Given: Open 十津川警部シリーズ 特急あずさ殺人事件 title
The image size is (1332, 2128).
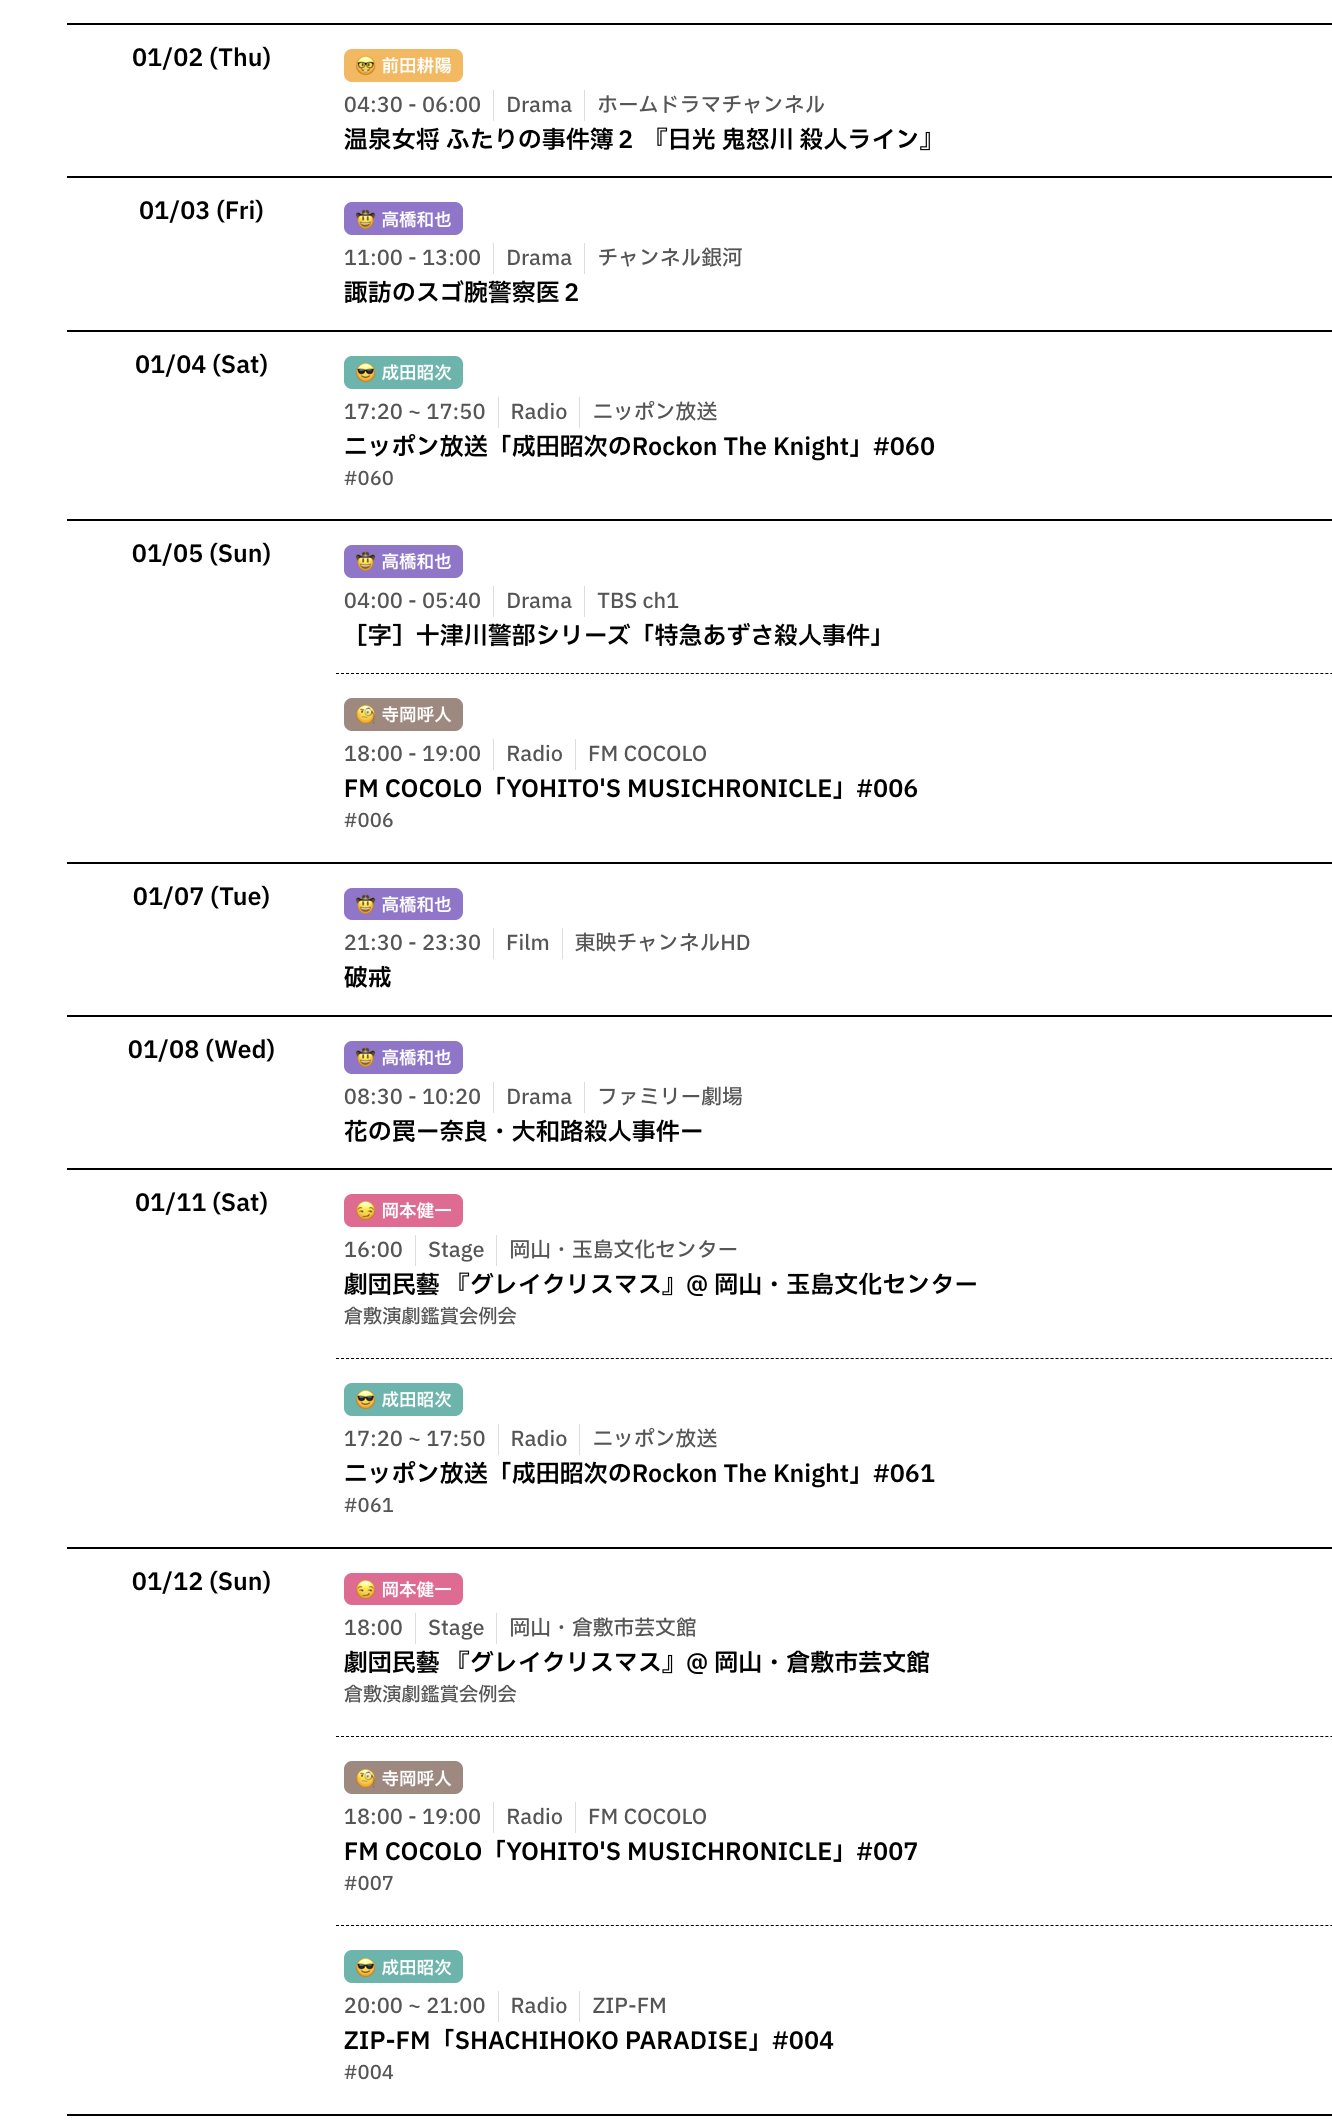Looking at the screenshot, I should pos(616,635).
